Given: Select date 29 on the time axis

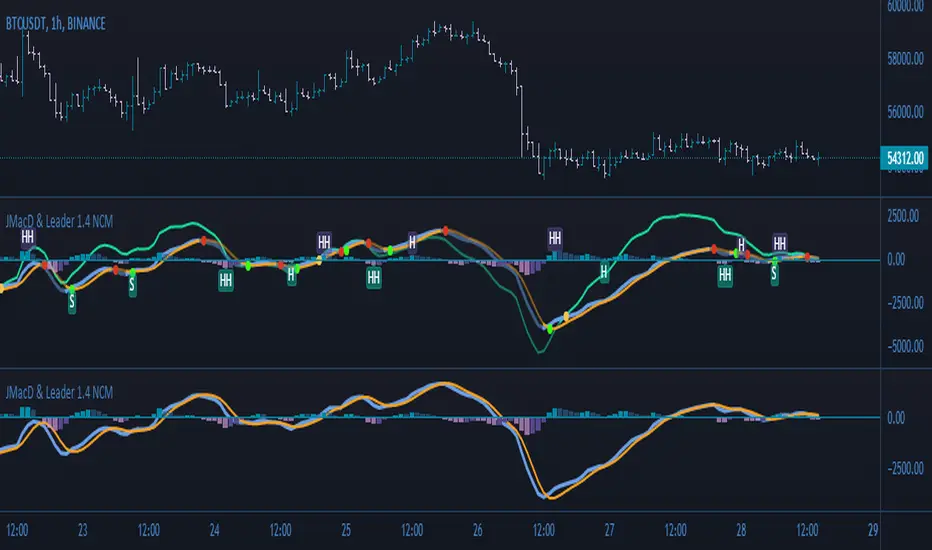Looking at the screenshot, I should [873, 529].
